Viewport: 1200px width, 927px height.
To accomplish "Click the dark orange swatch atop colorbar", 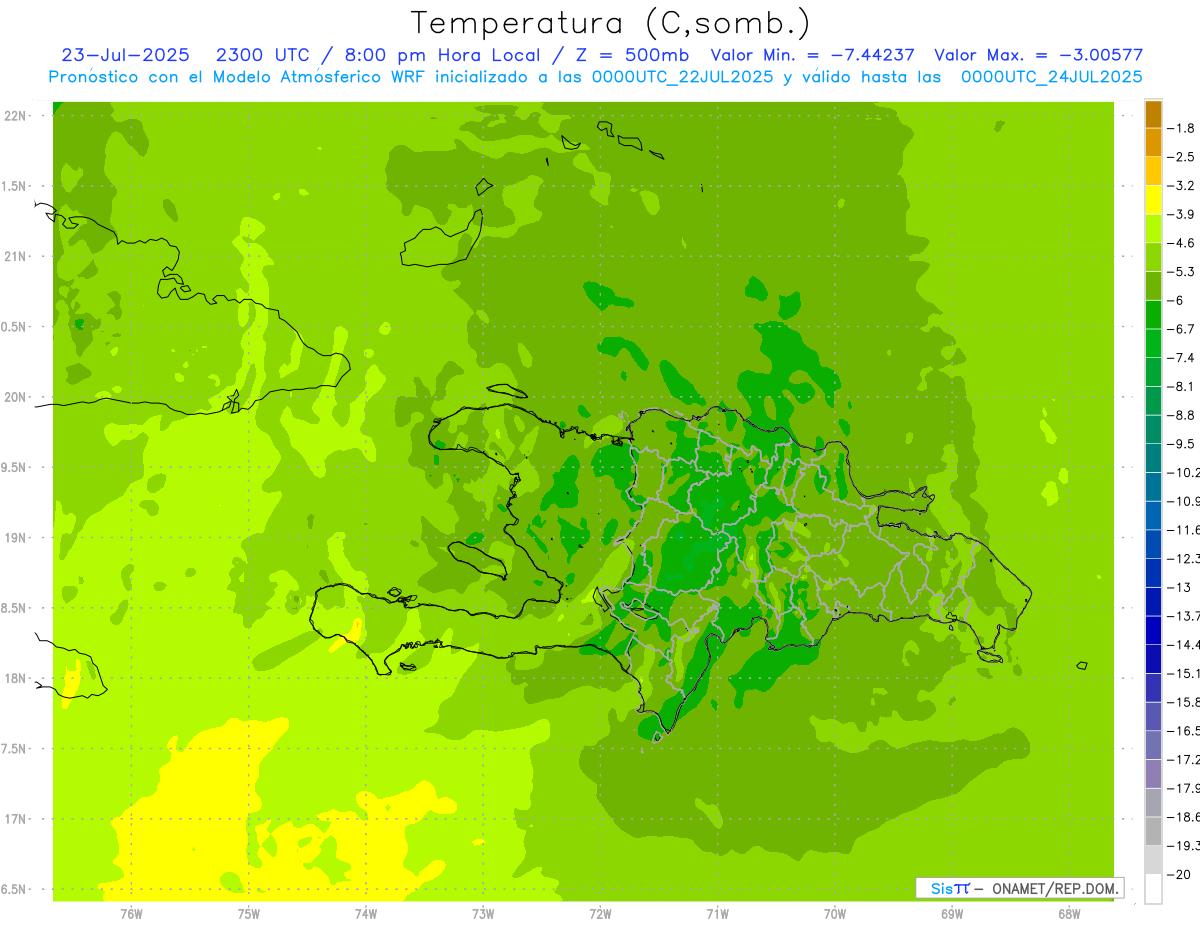I will pyautogui.click(x=1153, y=114).
